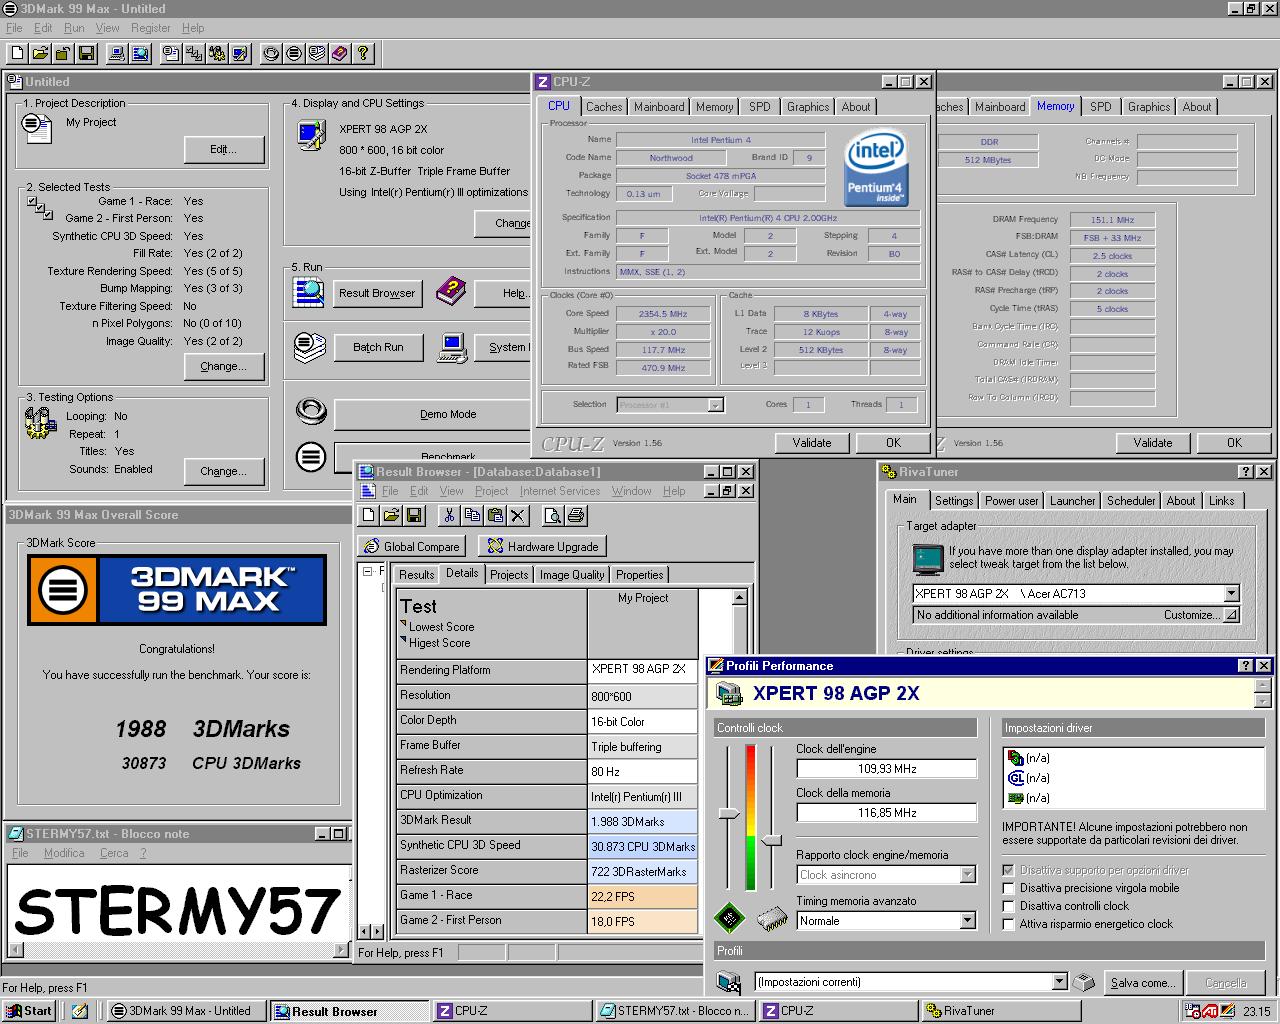Click the Batch Run button
The height and width of the screenshot is (1024, 1280).
378,347
